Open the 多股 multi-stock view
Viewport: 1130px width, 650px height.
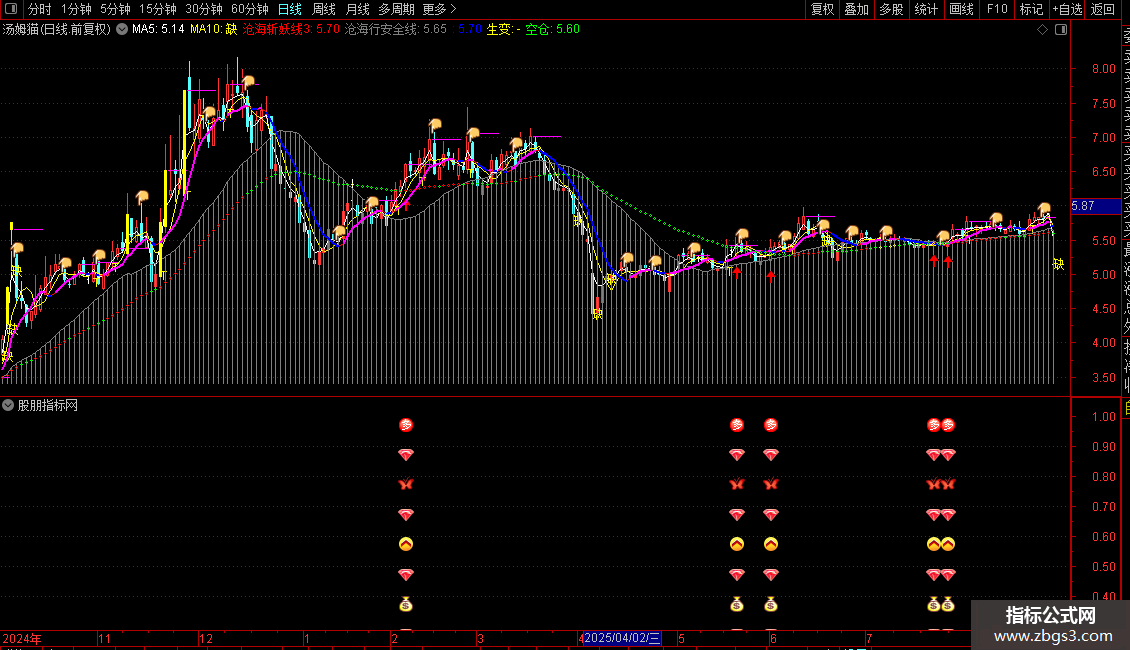[x=891, y=9]
